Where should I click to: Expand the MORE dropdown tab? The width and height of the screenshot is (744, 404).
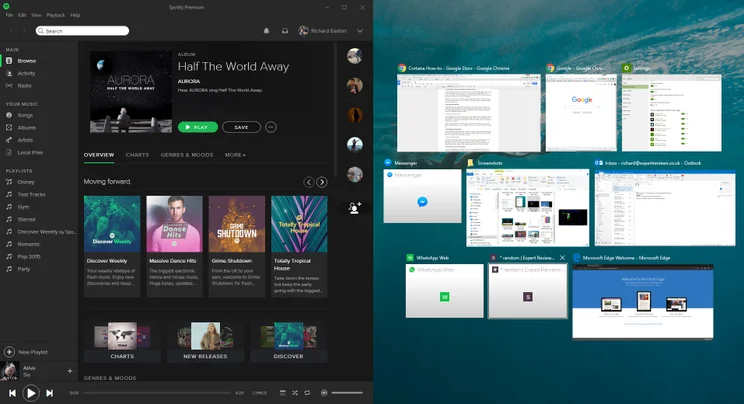[x=235, y=155]
